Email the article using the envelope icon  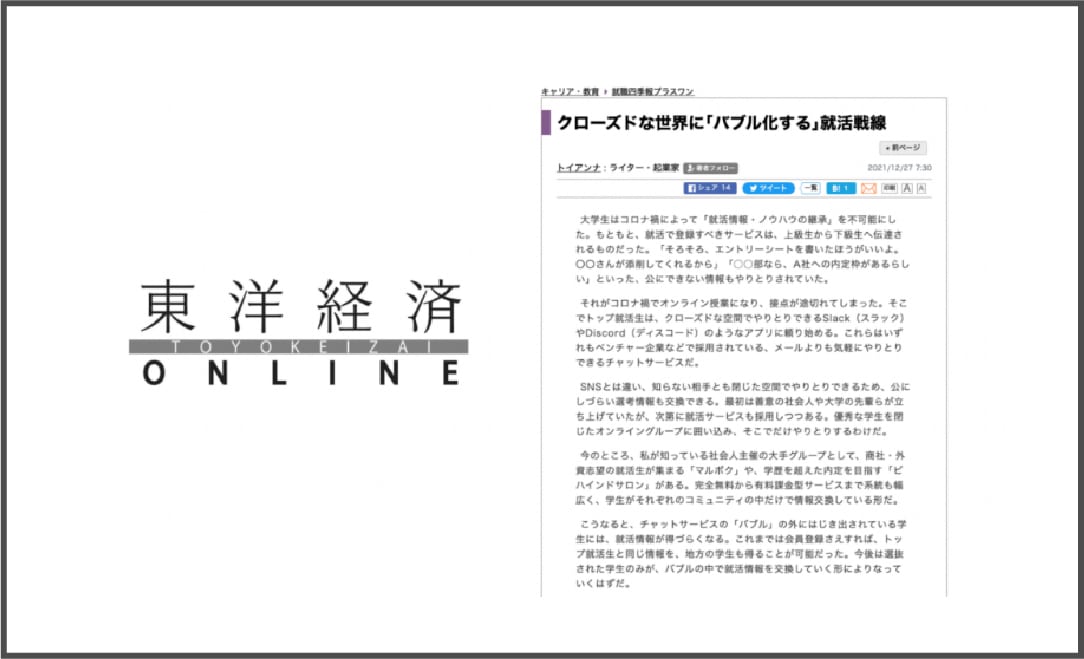click(x=867, y=187)
